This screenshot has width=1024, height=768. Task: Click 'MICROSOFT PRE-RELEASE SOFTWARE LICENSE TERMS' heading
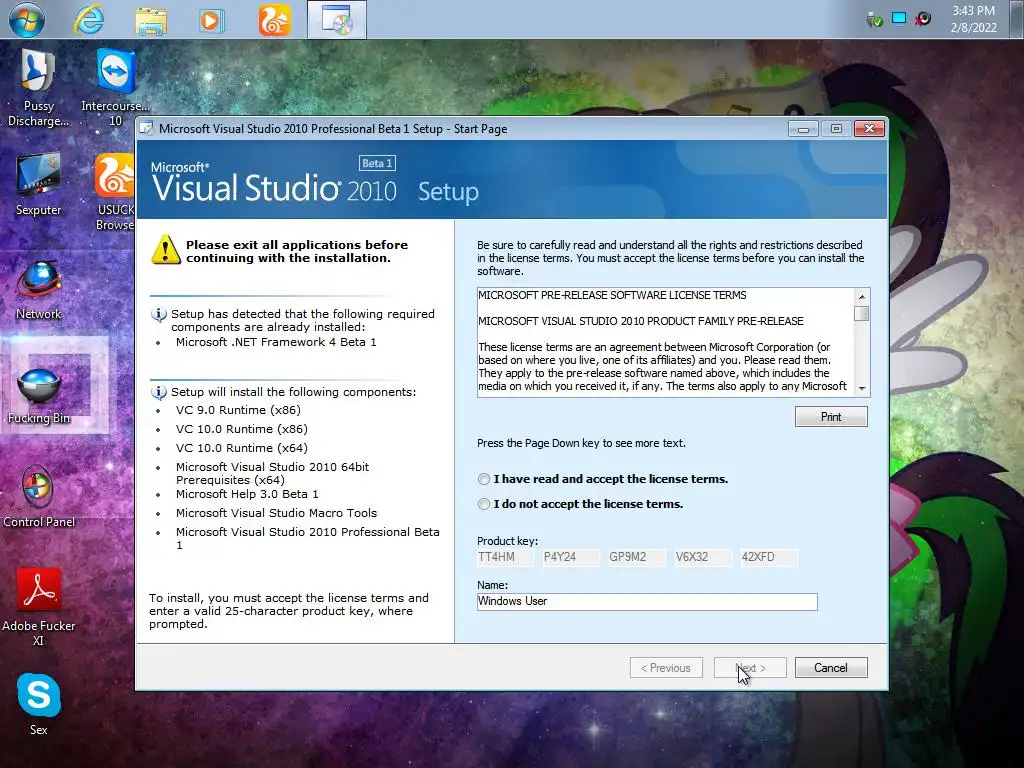[612, 295]
